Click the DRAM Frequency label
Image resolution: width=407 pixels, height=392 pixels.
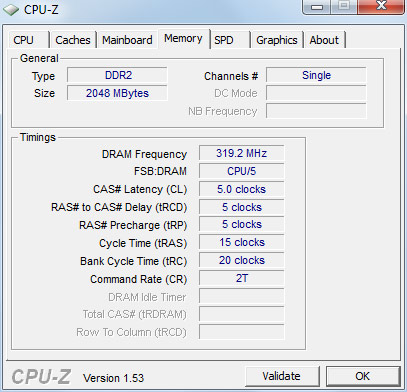tap(144, 154)
